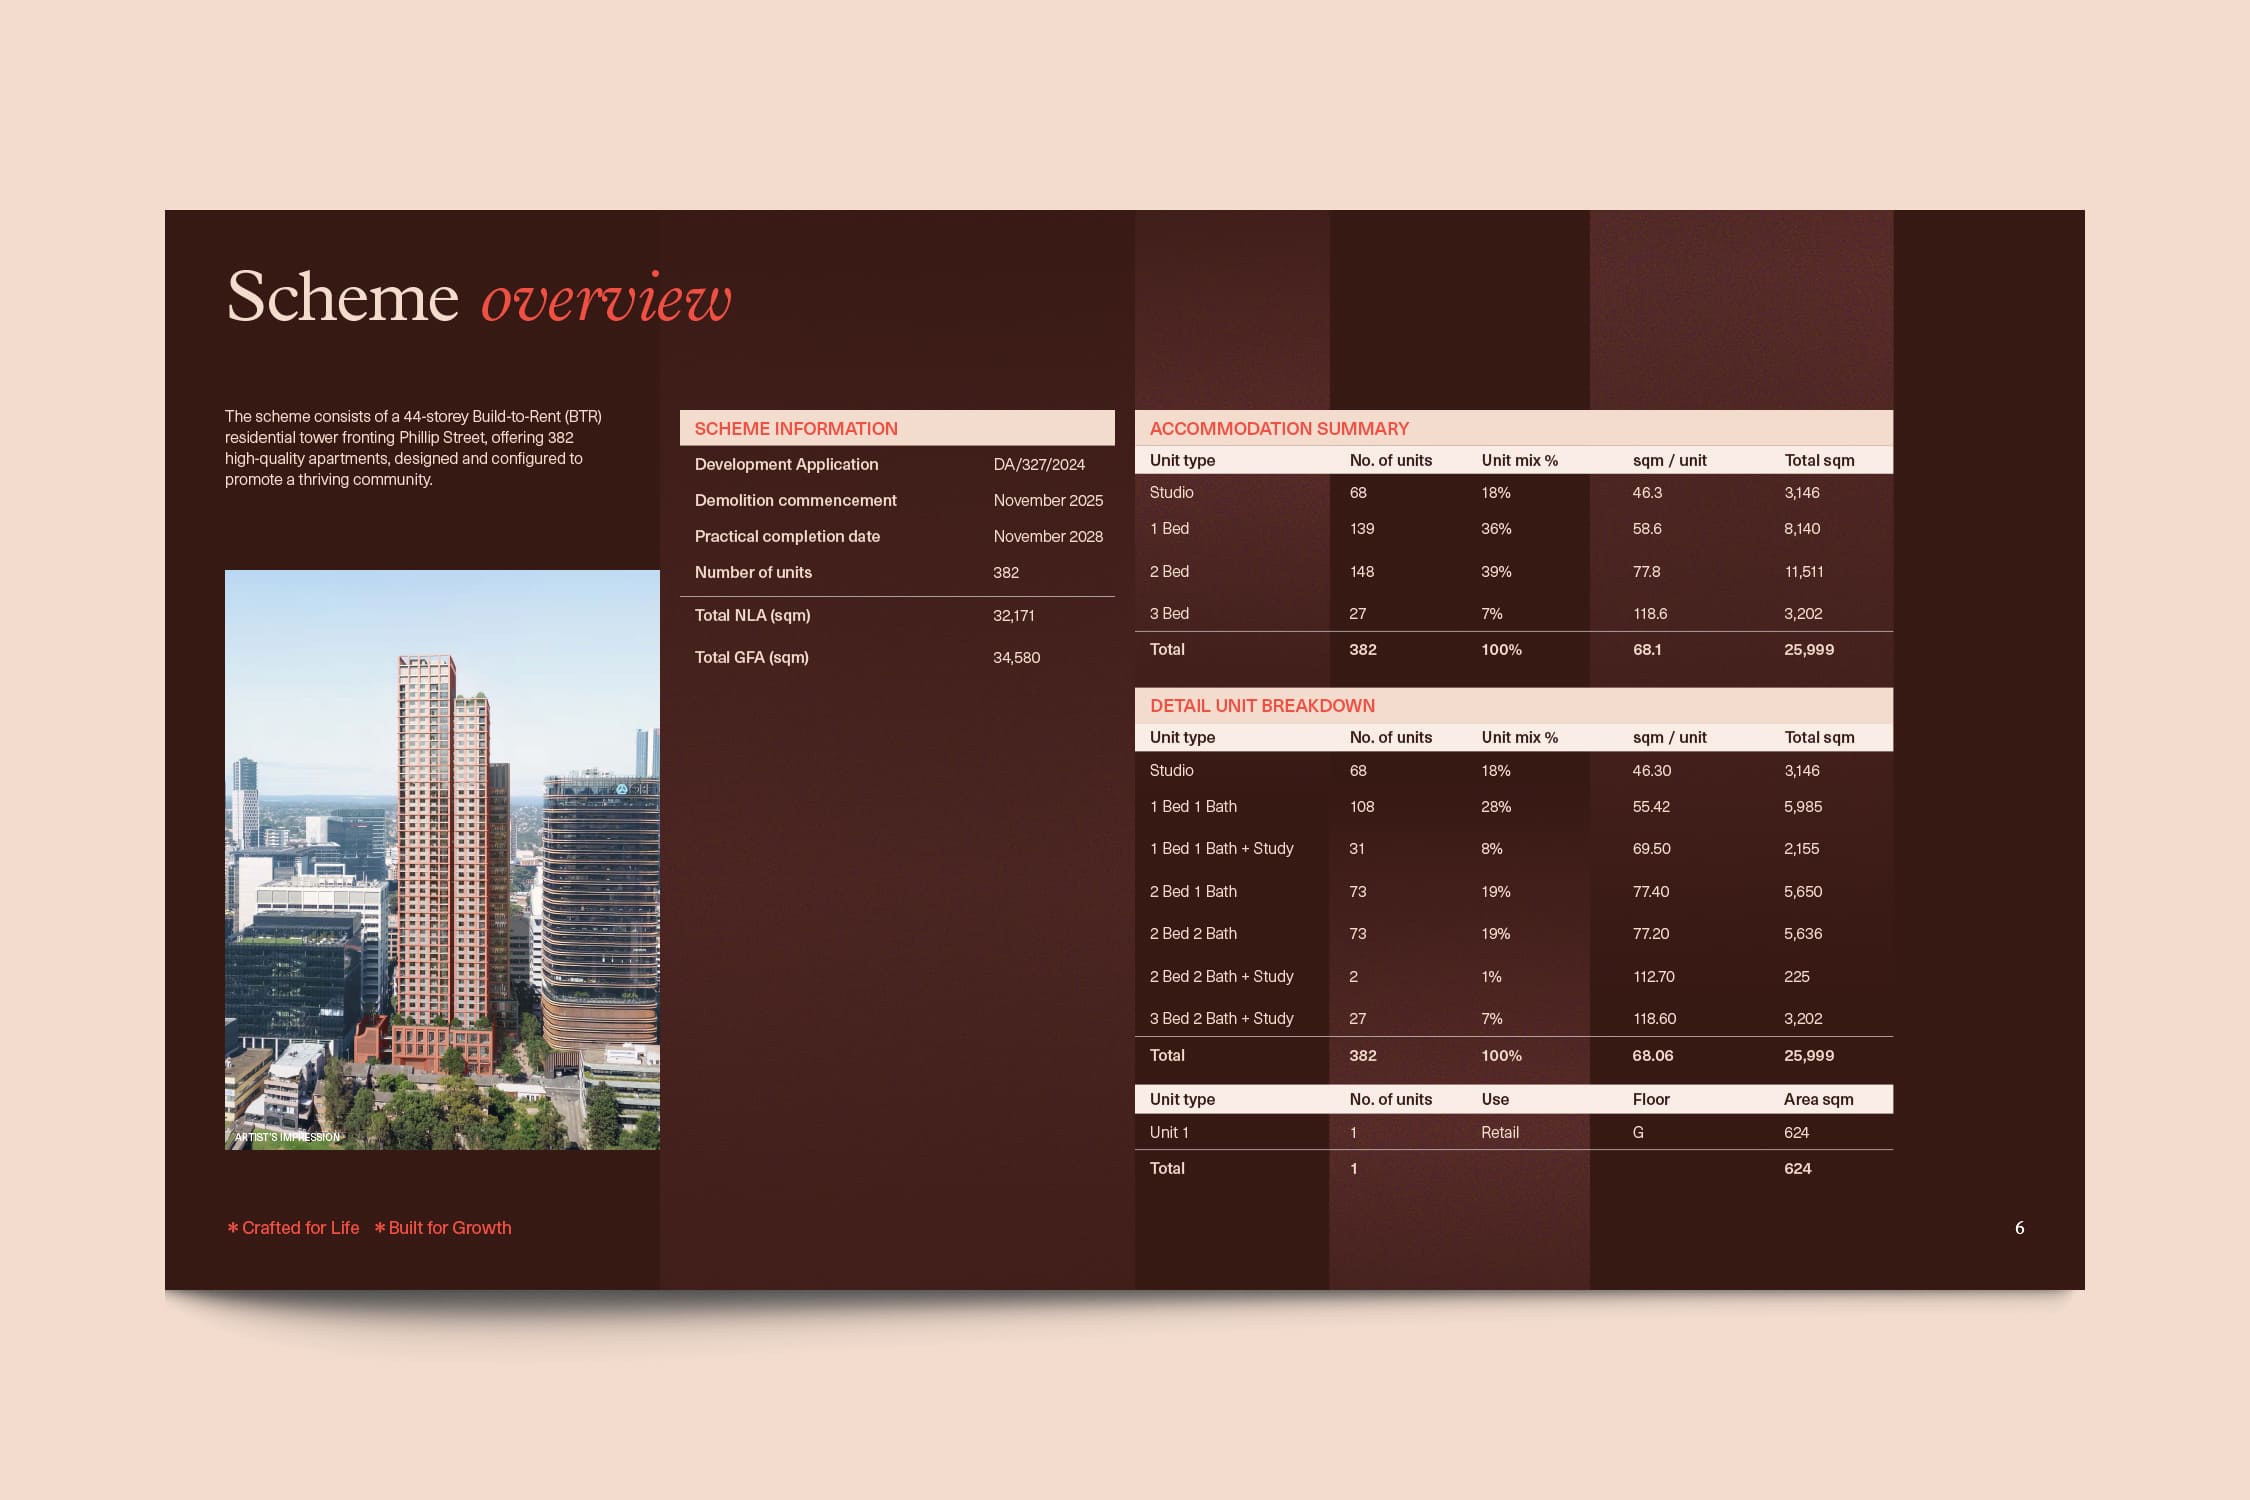Select the scheme description paragraph text
The image size is (2250, 1500).
pyautogui.click(x=413, y=448)
